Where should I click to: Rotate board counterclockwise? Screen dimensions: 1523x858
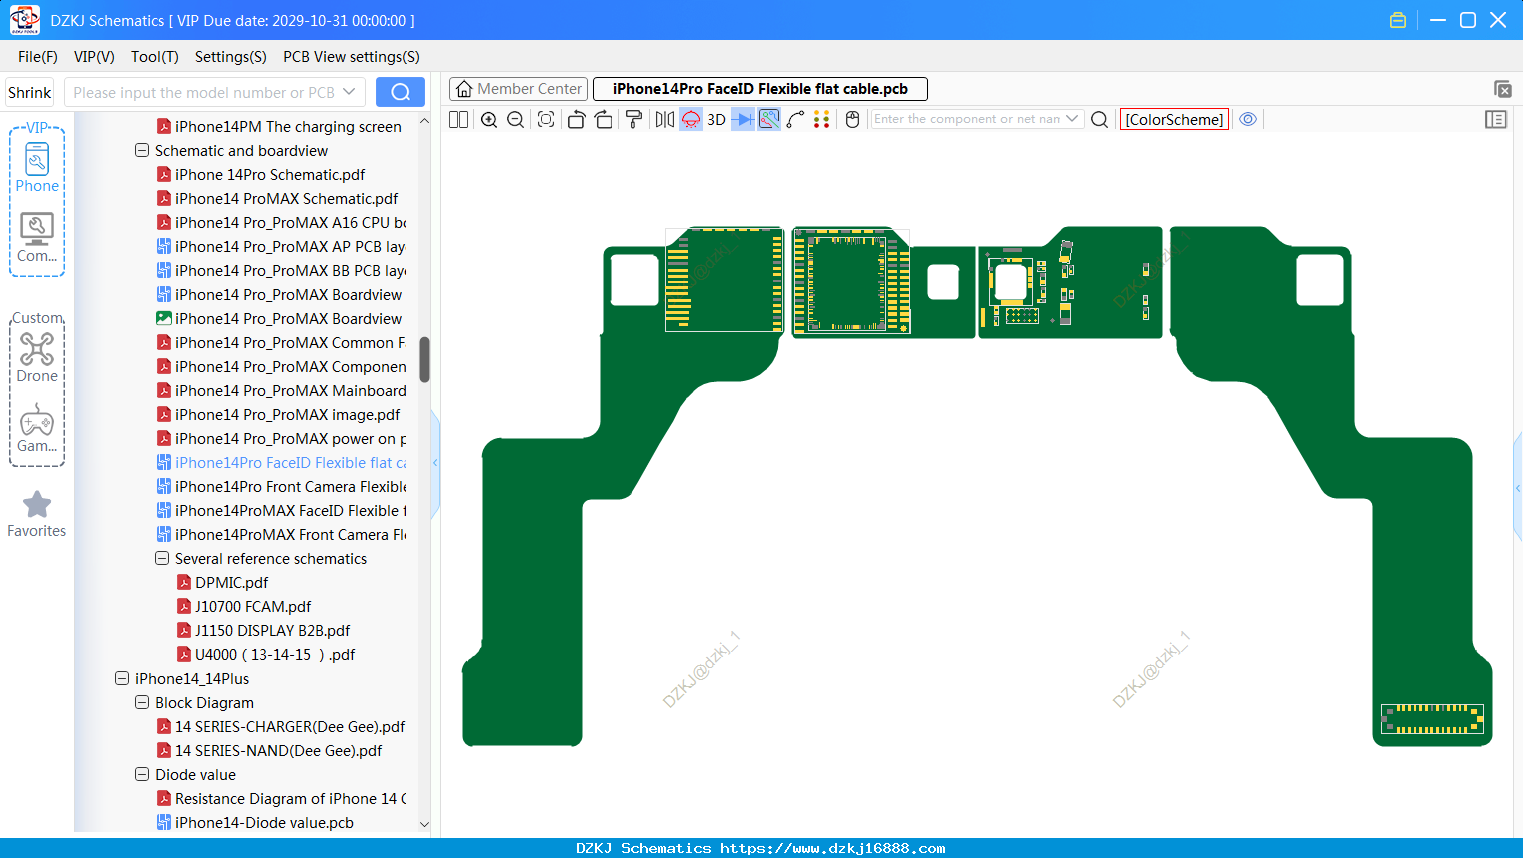[x=576, y=119]
